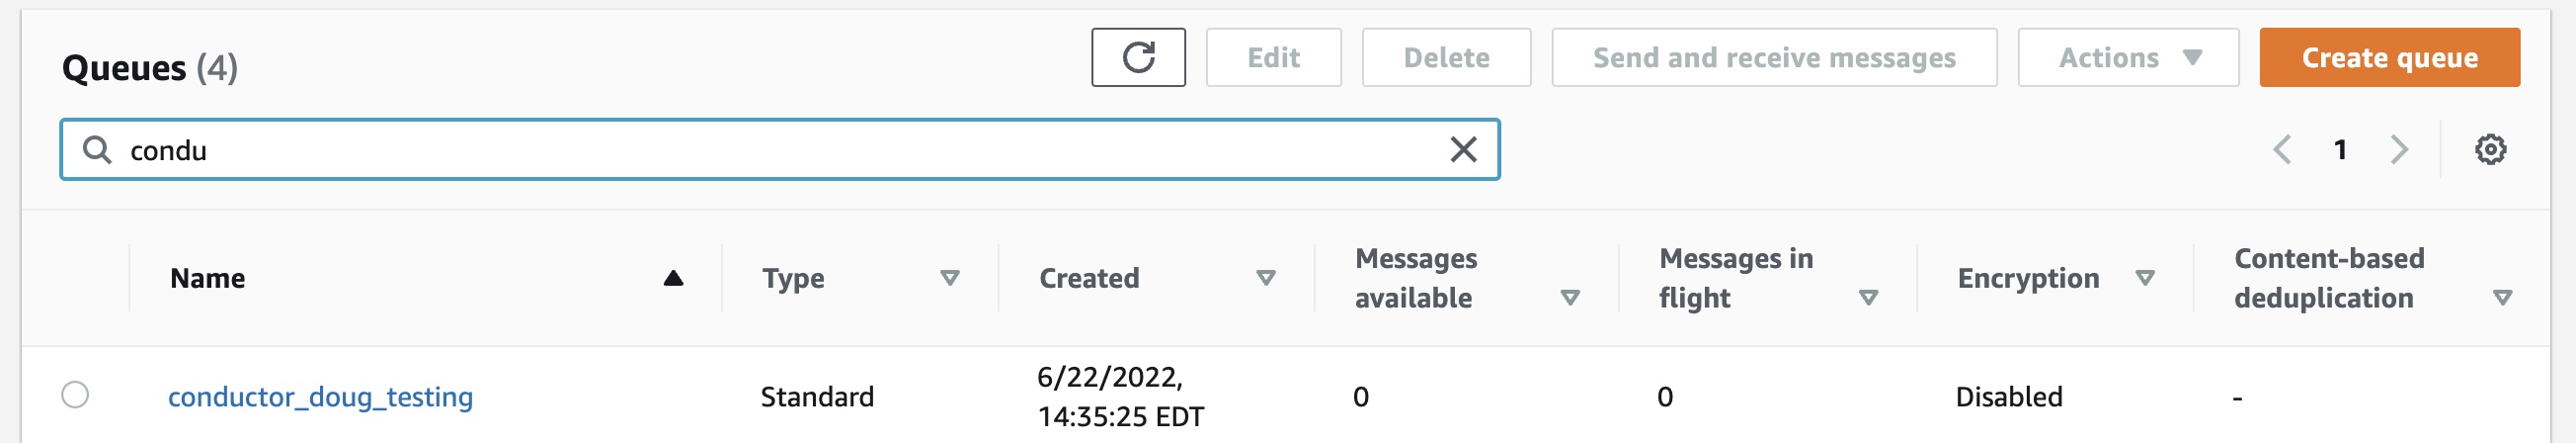
Task: Click the refresh queues icon button
Action: [1138, 58]
